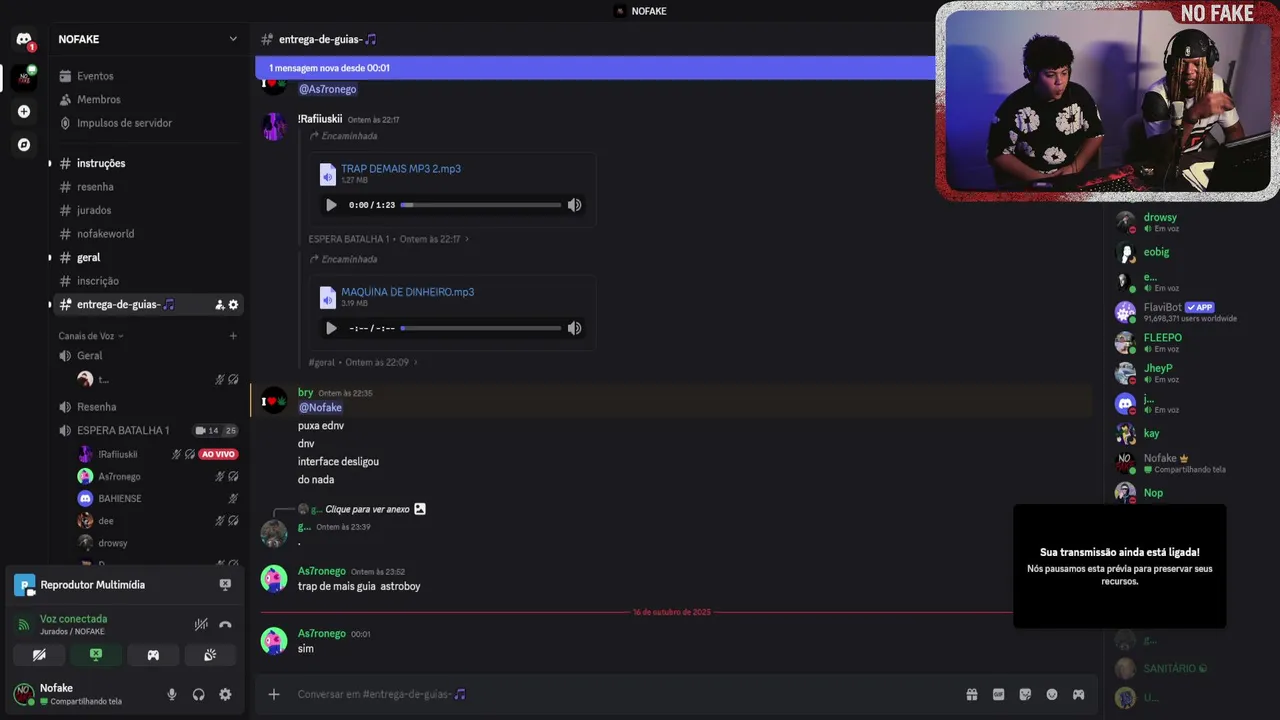This screenshot has width=1280, height=720.
Task: Follow forwarded source ESPERA BATALHA 1 chevron
Action: point(467,240)
